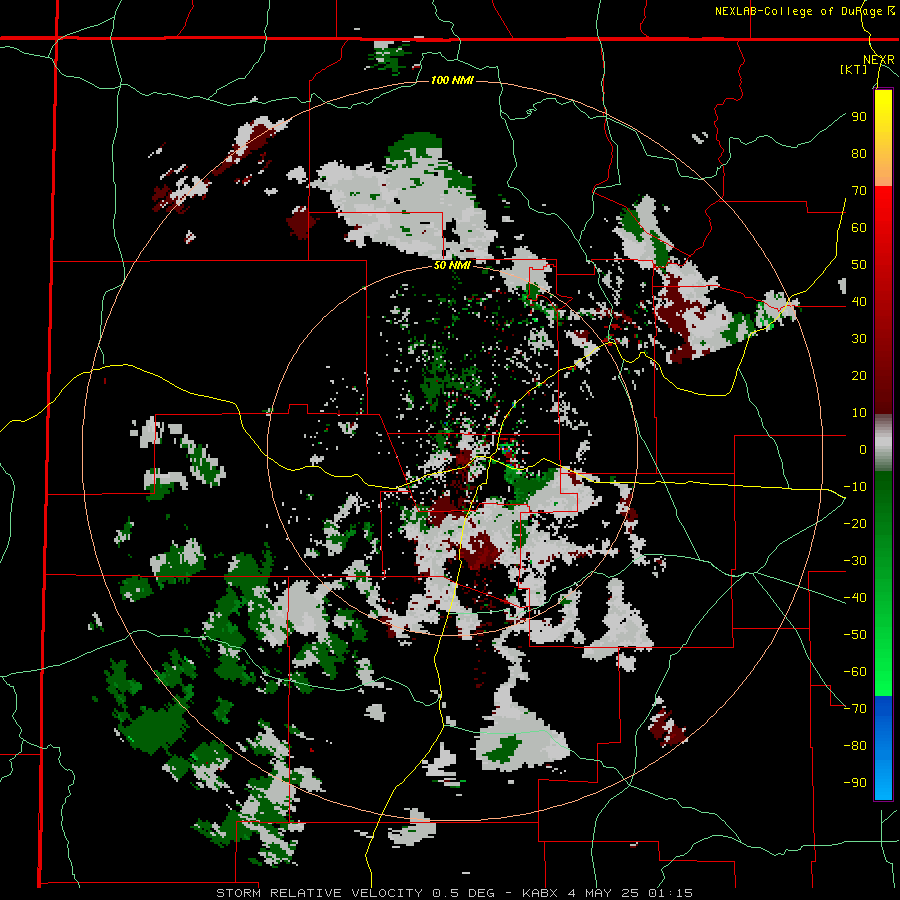
Task: Click the NEXR label above the scale
Action: pyautogui.click(x=879, y=60)
